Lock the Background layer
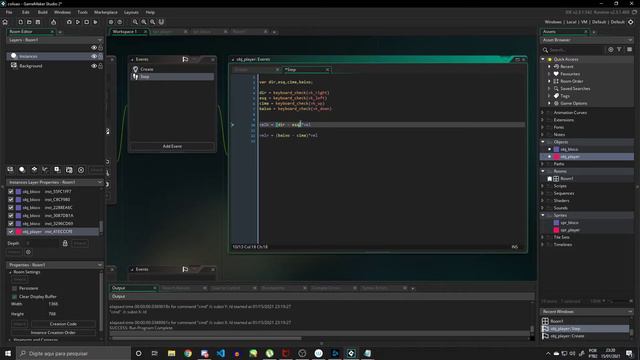Screen dimensions: 640x360 (x=100, y=66)
